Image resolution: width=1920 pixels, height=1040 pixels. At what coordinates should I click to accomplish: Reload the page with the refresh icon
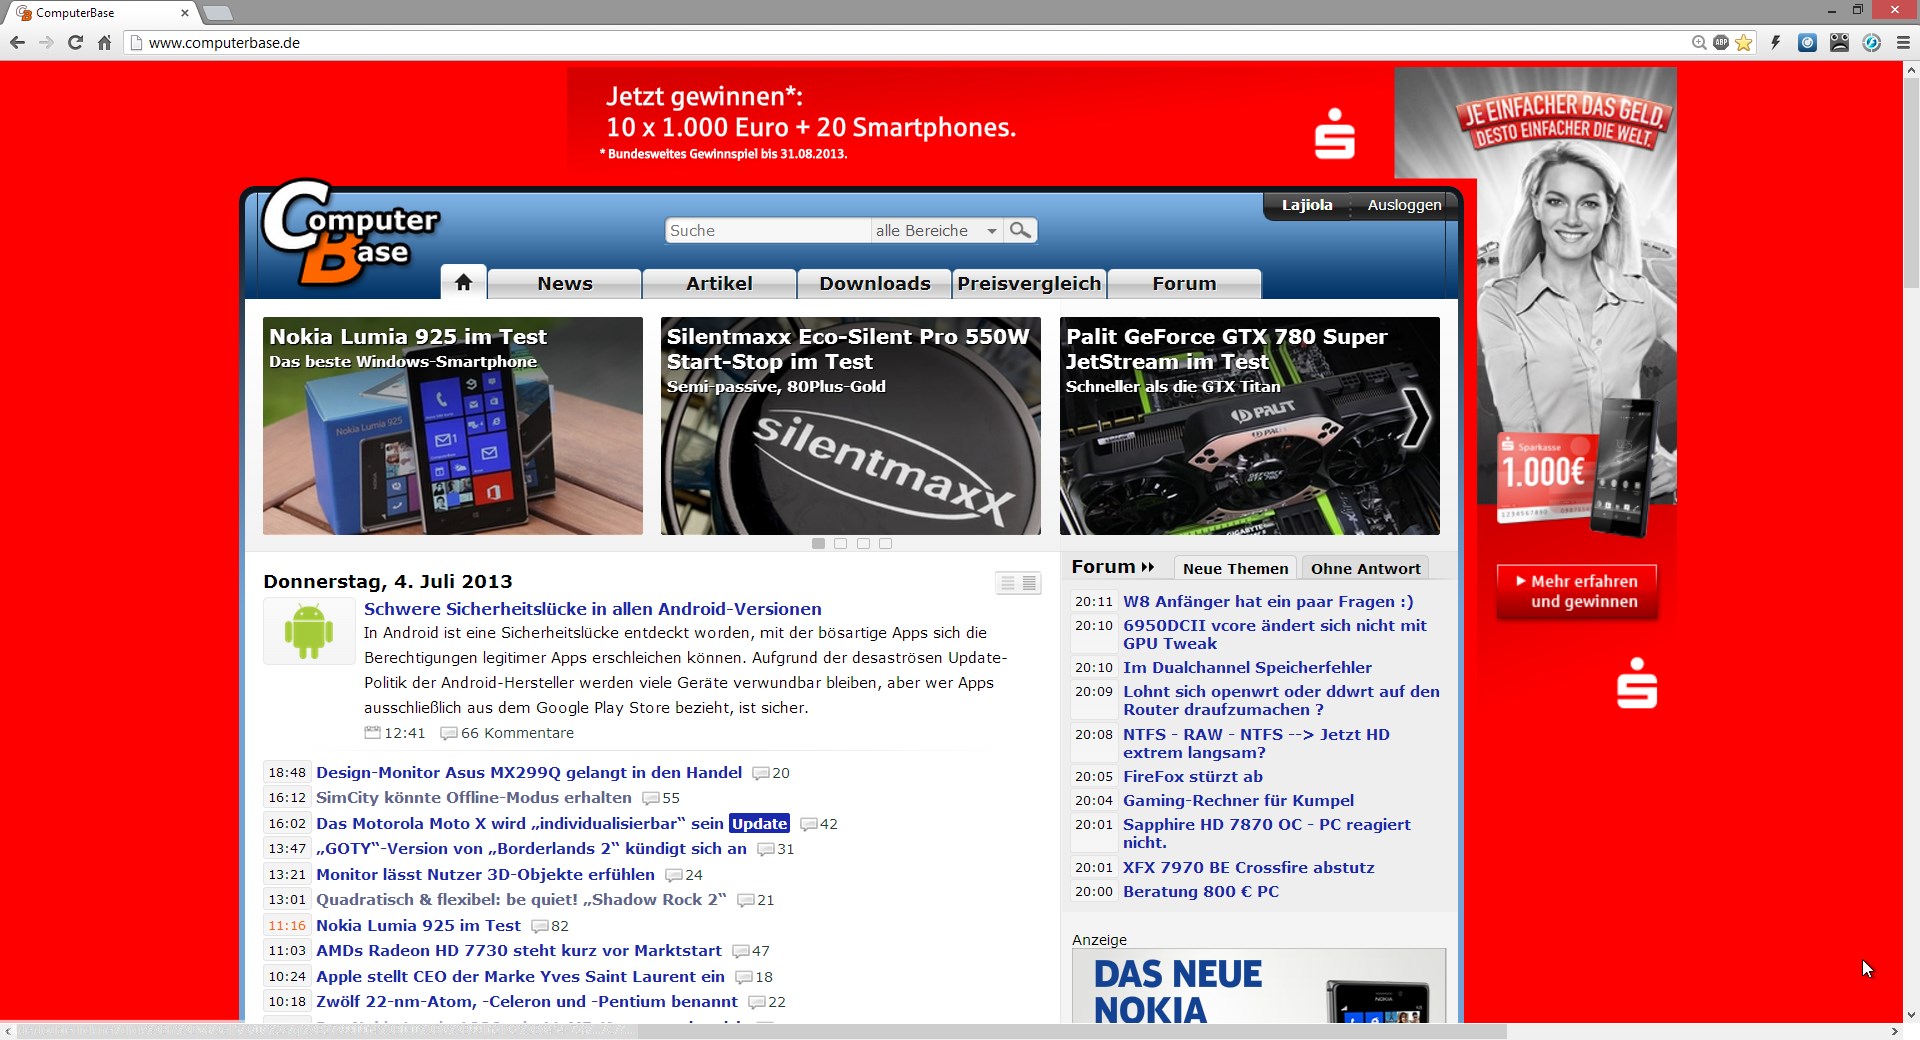coord(75,43)
